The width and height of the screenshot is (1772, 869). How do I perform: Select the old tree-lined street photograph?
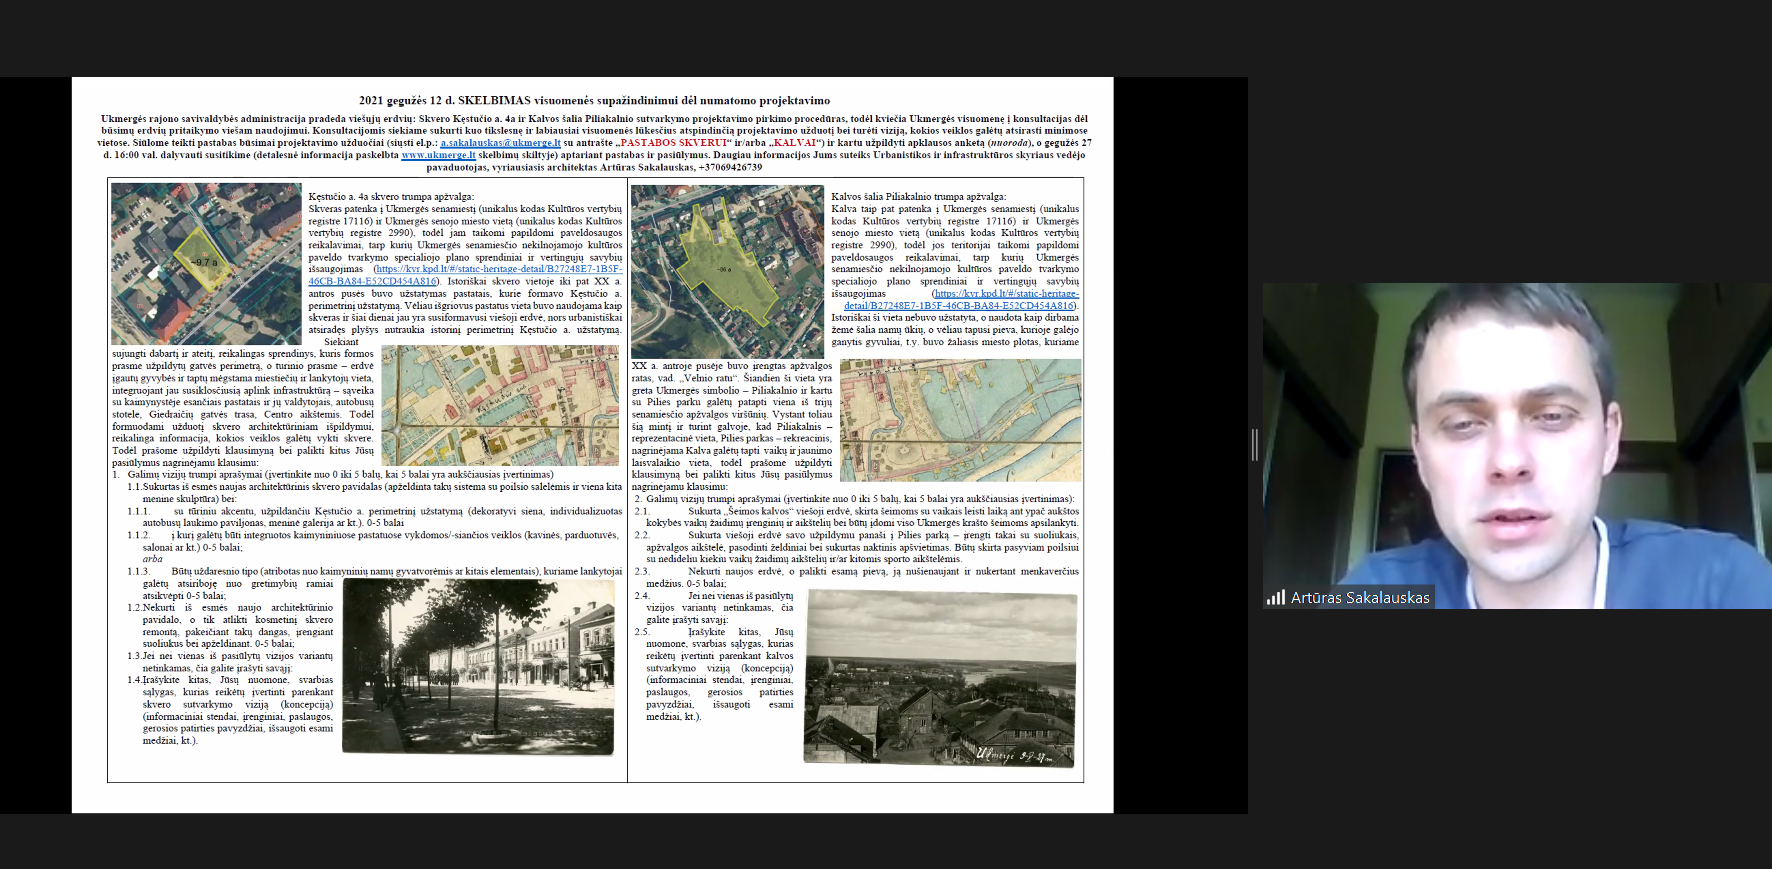[x=478, y=666]
